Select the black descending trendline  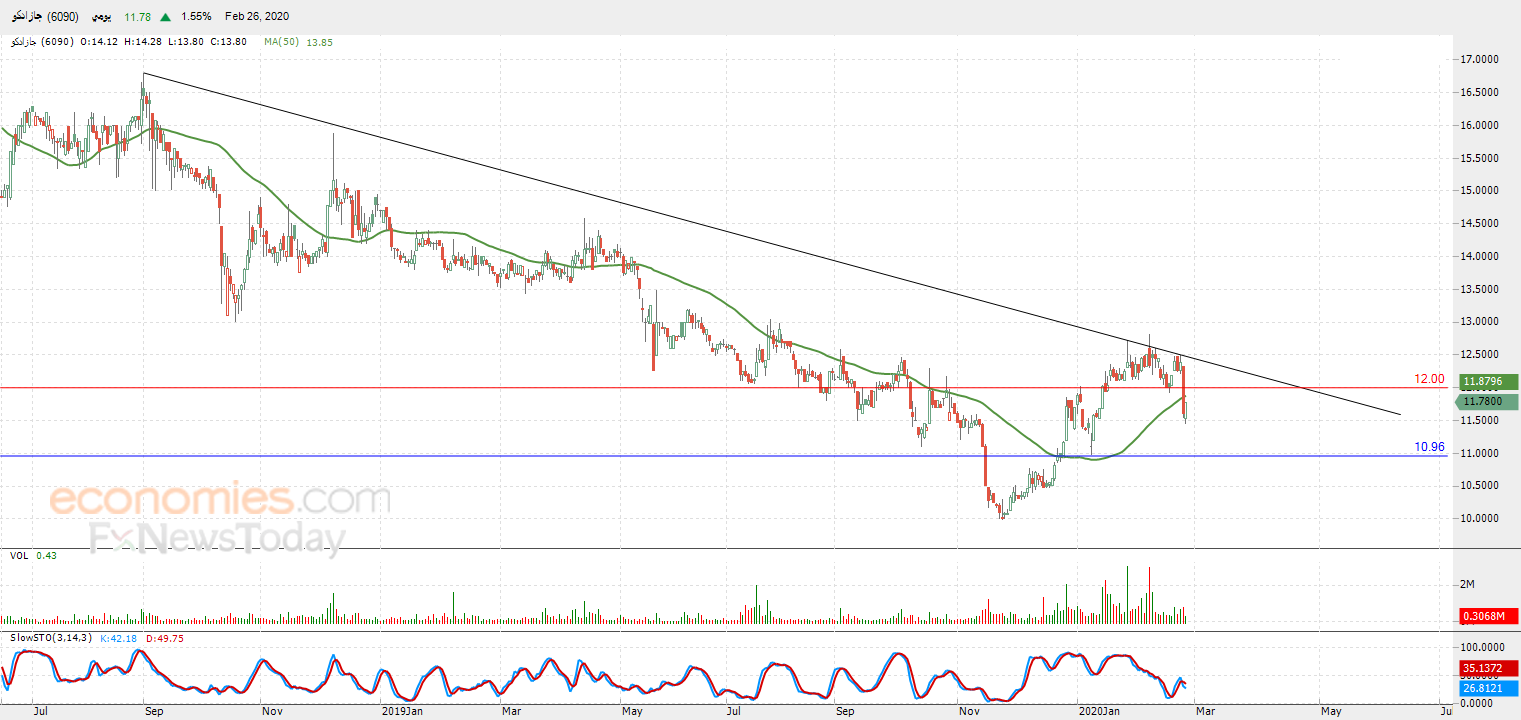point(772,244)
